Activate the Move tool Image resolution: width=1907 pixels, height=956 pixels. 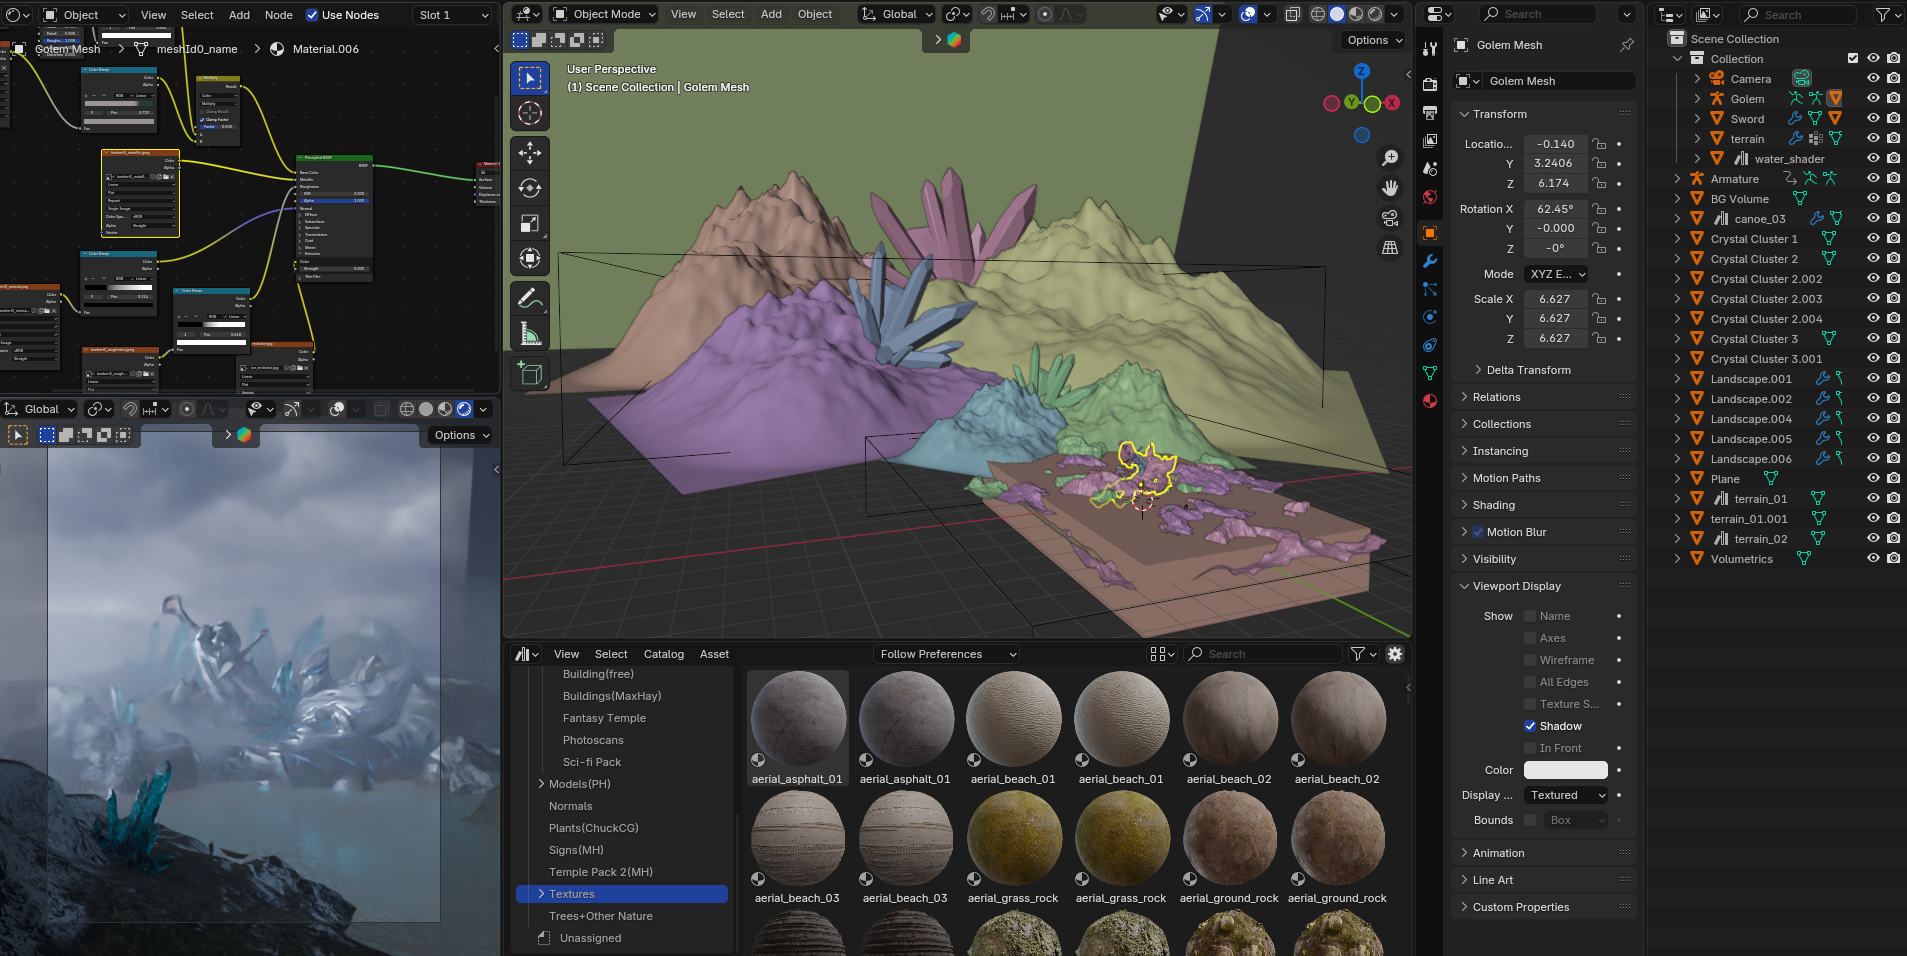(x=530, y=152)
